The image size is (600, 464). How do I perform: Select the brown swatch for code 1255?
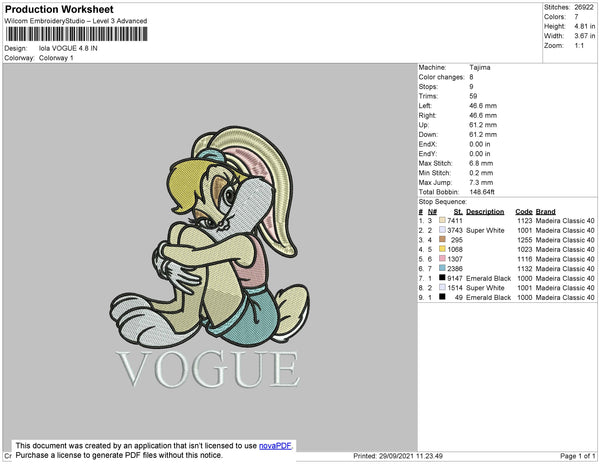442,239
